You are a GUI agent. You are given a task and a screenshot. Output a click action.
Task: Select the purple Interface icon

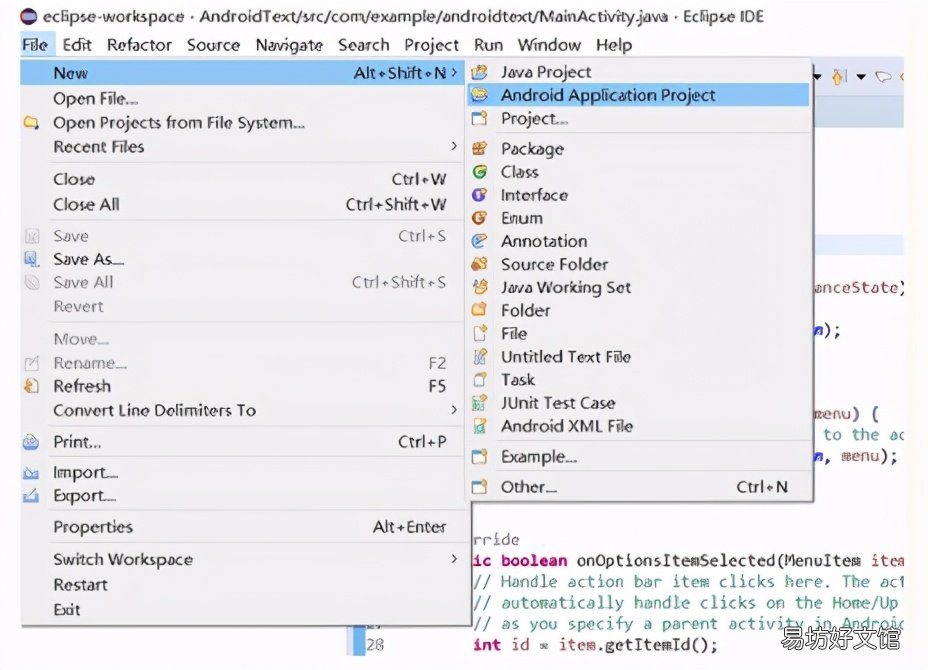coord(479,195)
